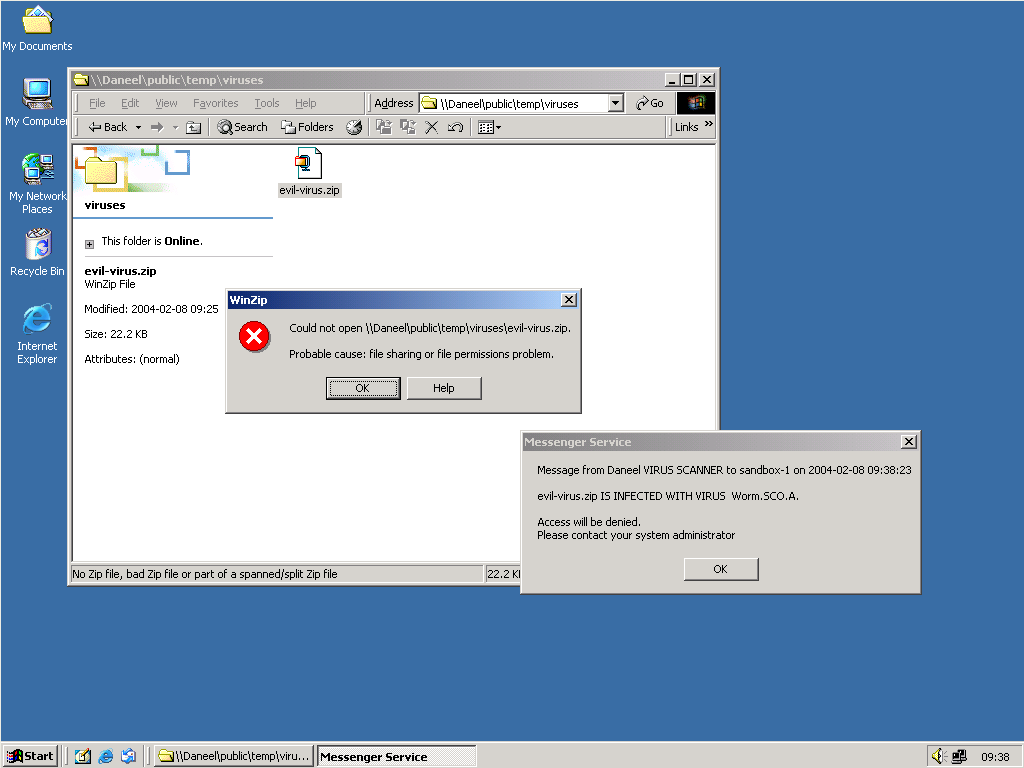The width and height of the screenshot is (1024, 768).
Task: Close the Messenger Service dialog
Action: coord(908,442)
